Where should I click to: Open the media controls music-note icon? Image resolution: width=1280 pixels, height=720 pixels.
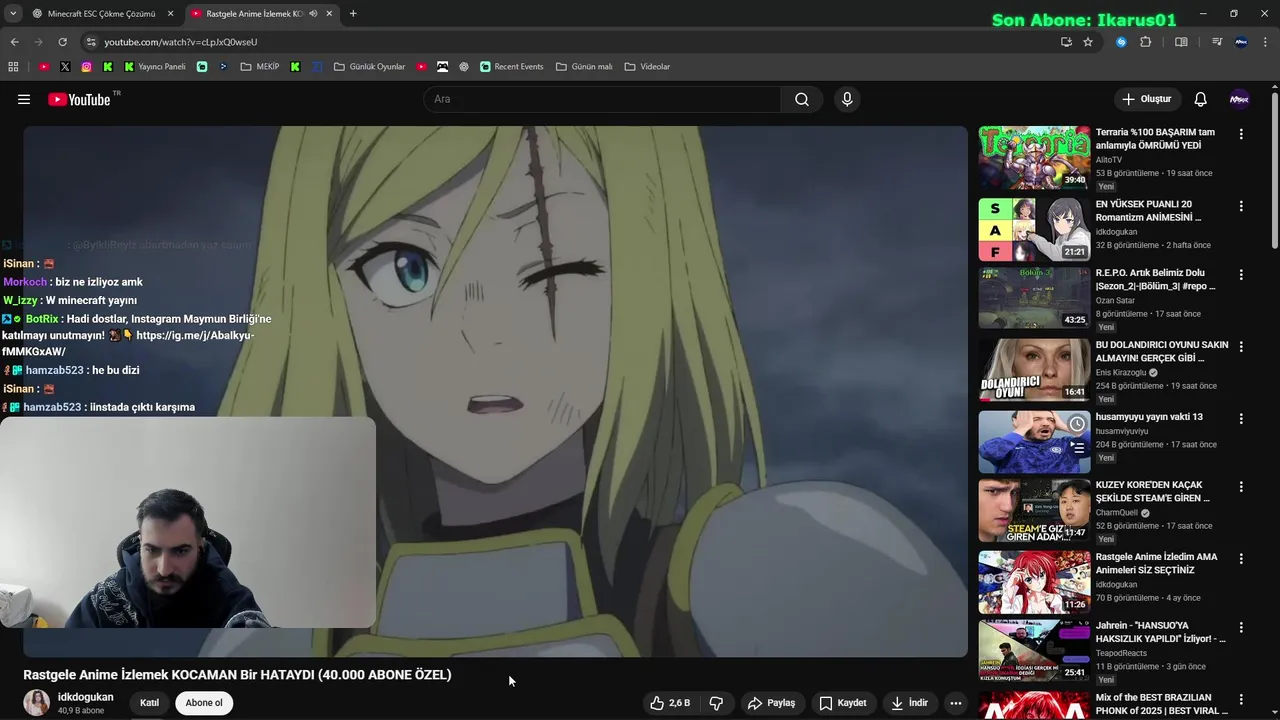pos(1217,42)
